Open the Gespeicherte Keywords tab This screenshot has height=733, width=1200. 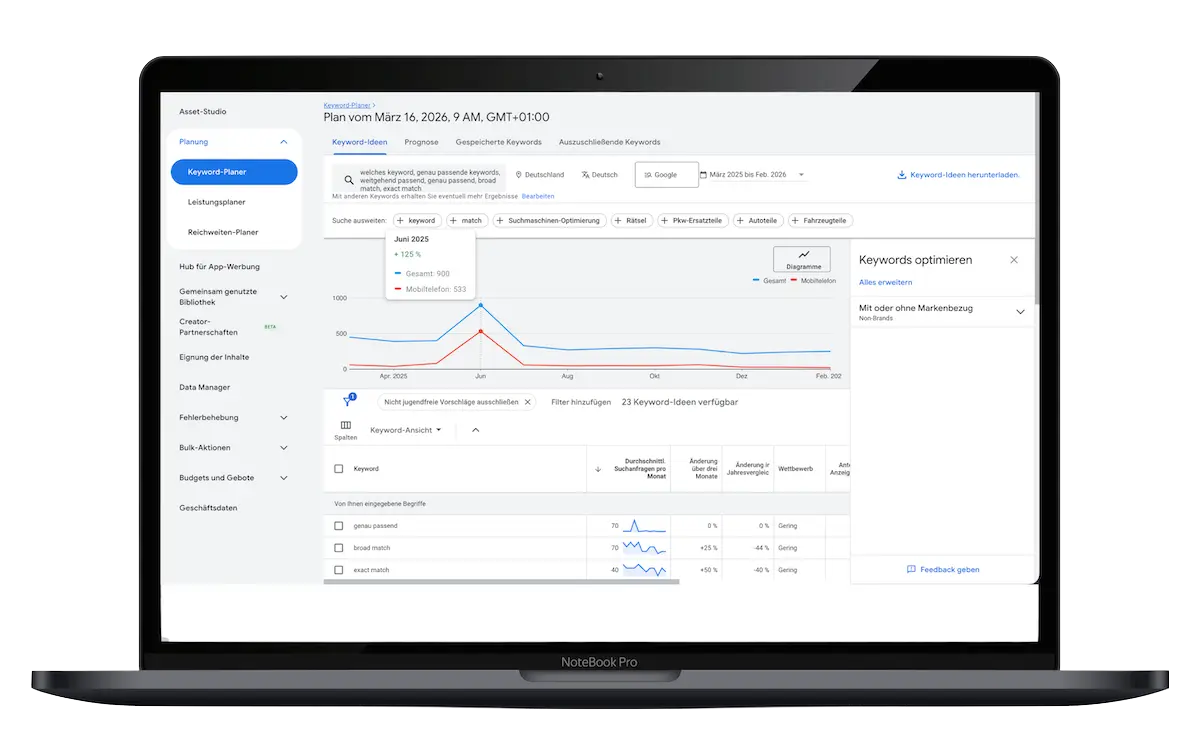coord(498,142)
